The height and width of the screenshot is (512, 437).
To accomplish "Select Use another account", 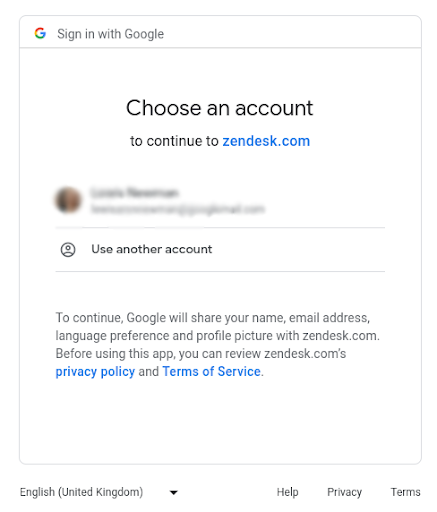I will (220, 250).
